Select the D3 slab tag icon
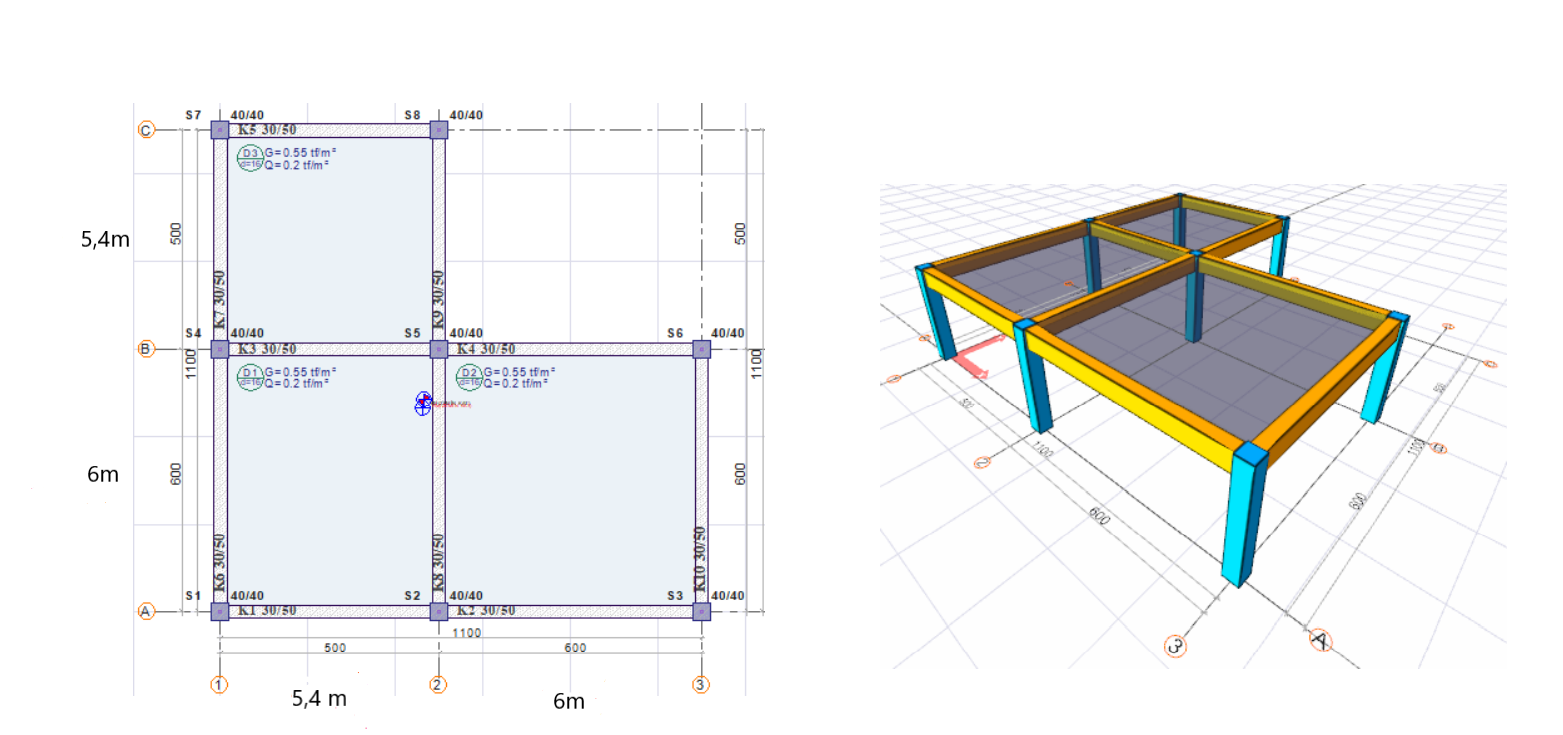The image size is (1563, 735). pos(249,154)
